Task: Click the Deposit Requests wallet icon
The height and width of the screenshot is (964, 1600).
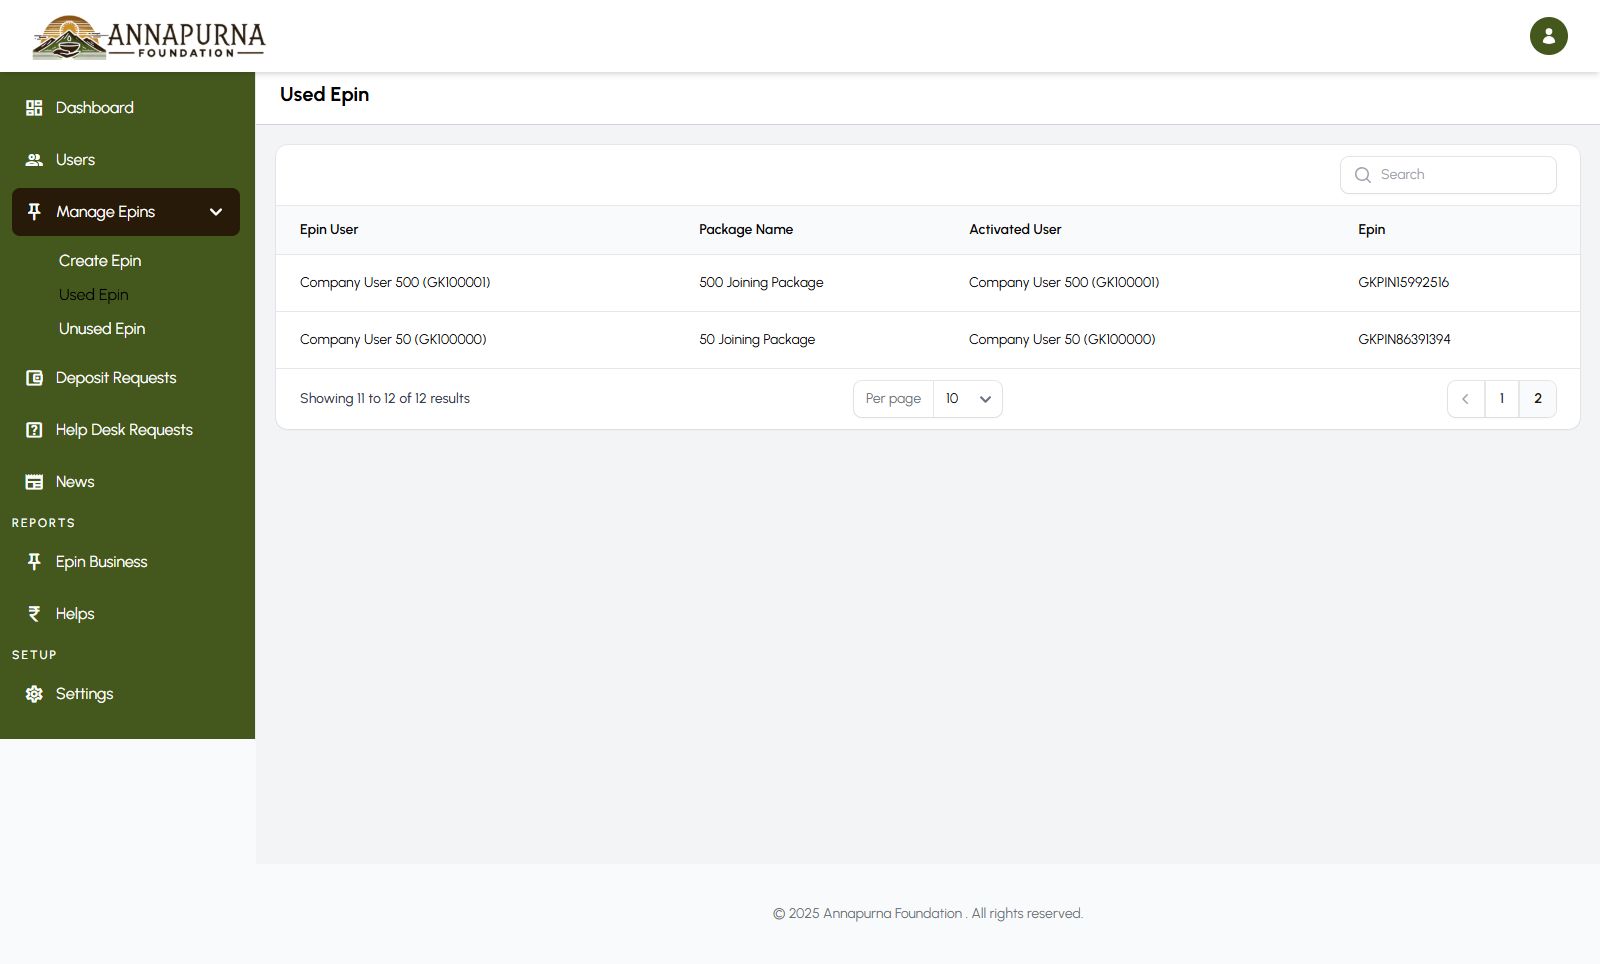Action: click(x=34, y=378)
